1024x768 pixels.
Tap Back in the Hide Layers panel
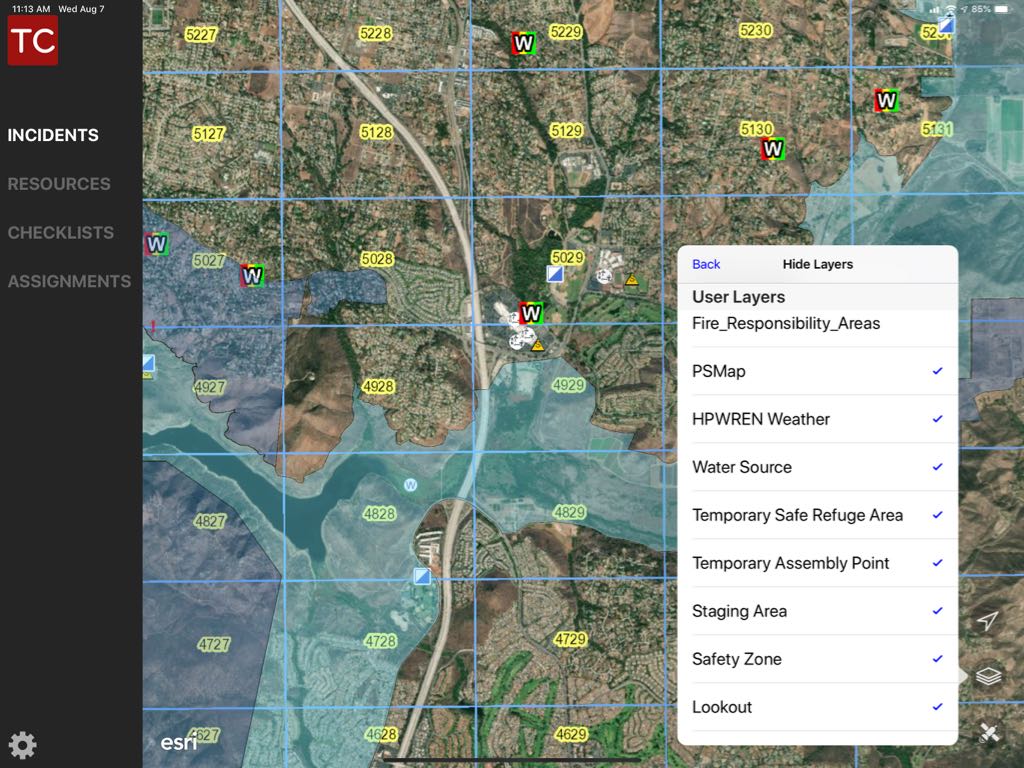pyautogui.click(x=706, y=264)
